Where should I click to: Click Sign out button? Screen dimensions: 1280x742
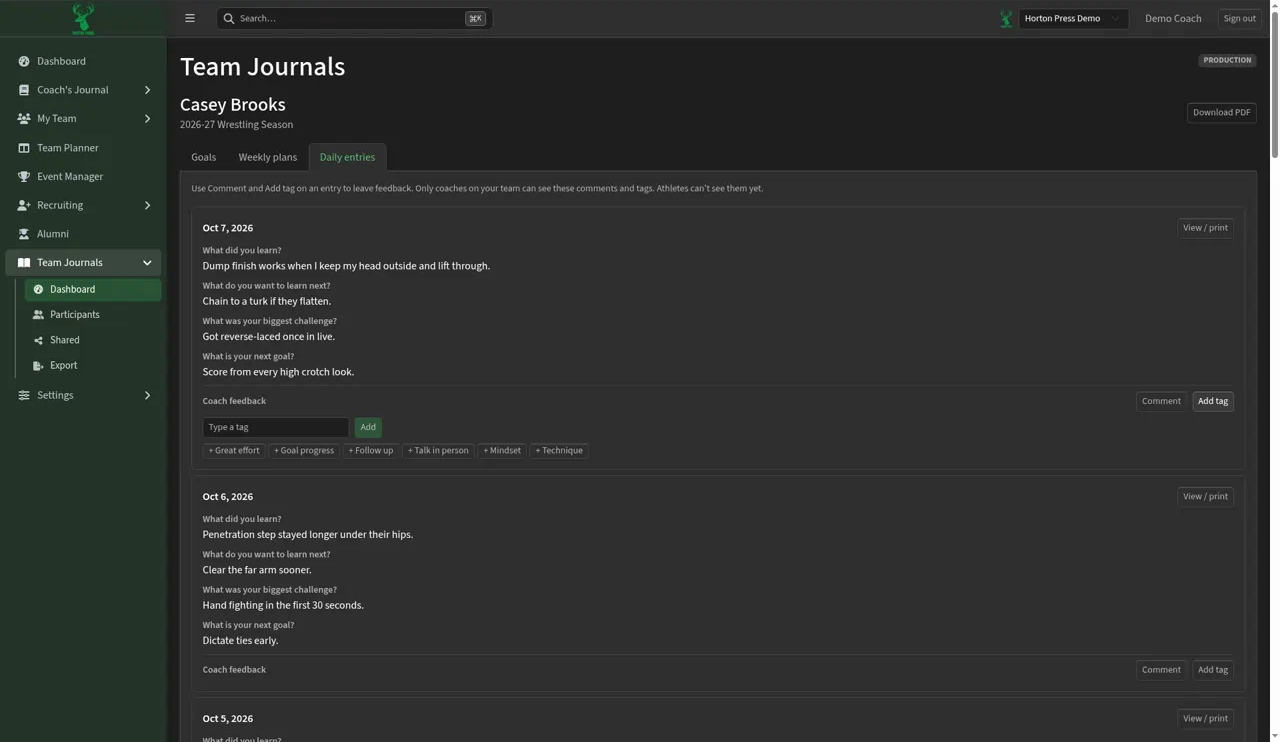click(1239, 18)
